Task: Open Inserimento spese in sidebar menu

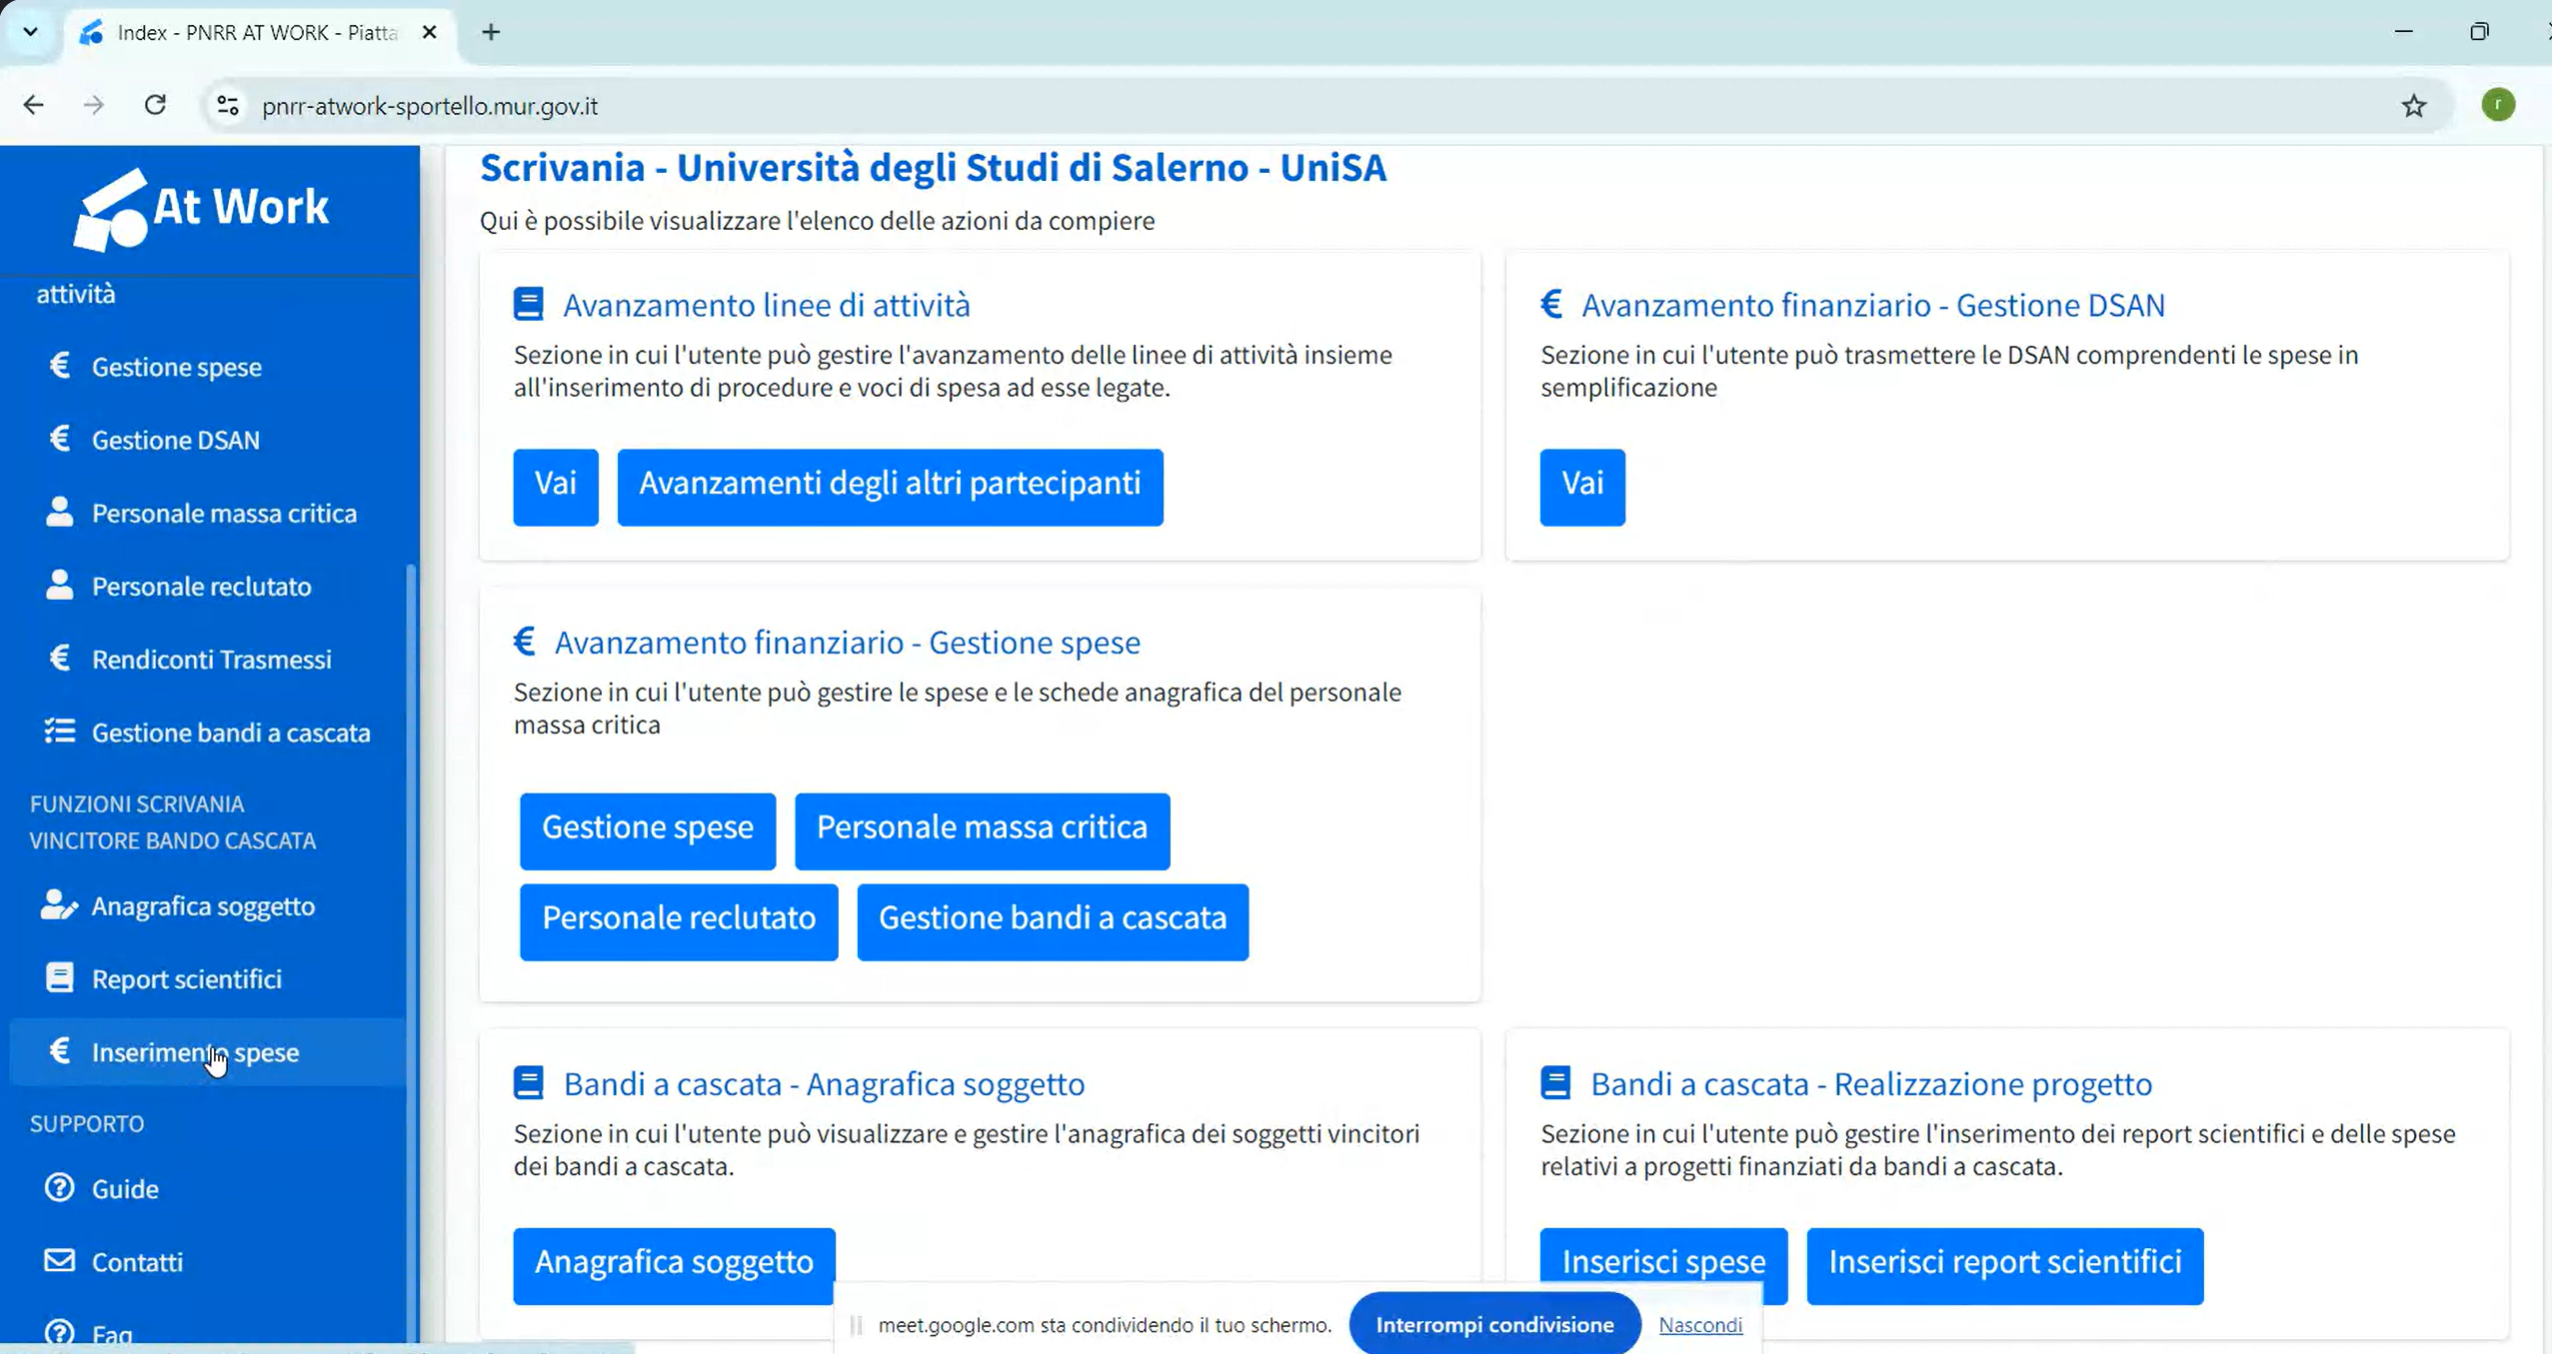Action: tap(207, 1051)
